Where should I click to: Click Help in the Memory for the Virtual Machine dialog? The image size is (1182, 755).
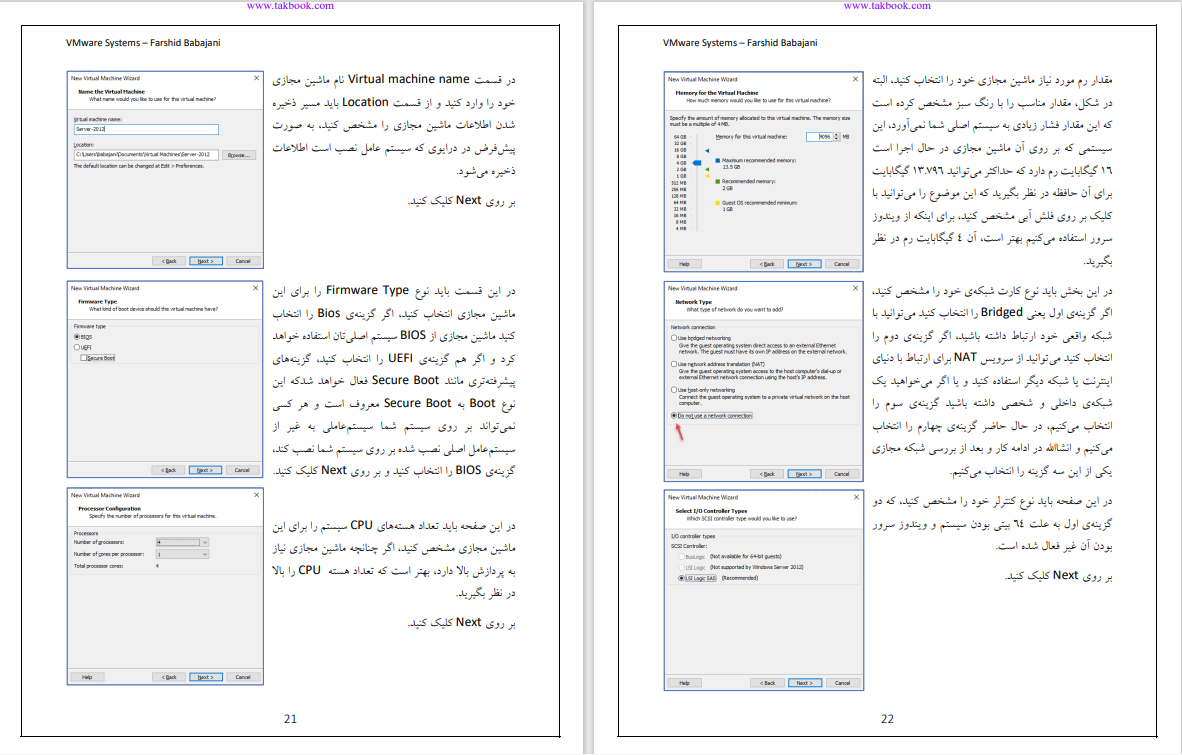click(684, 264)
